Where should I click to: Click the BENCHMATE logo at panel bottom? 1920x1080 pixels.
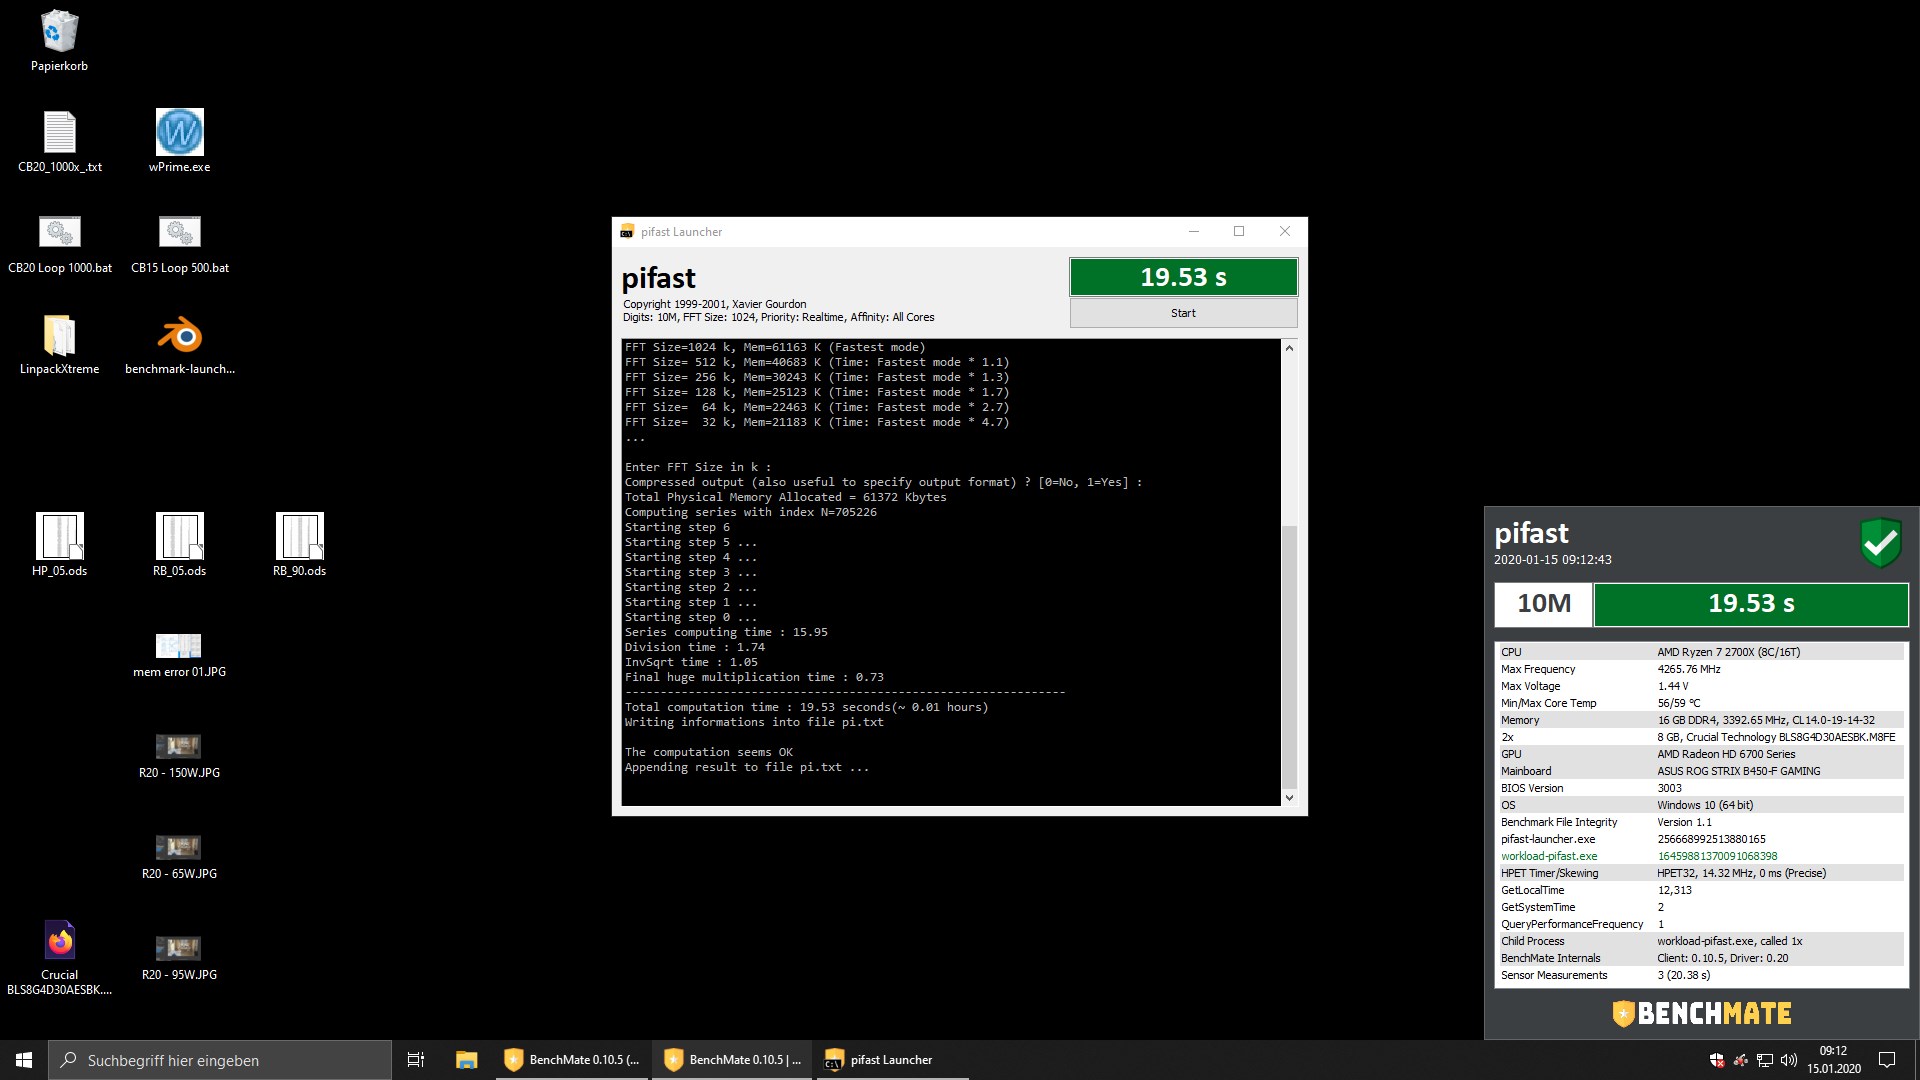(1702, 1013)
